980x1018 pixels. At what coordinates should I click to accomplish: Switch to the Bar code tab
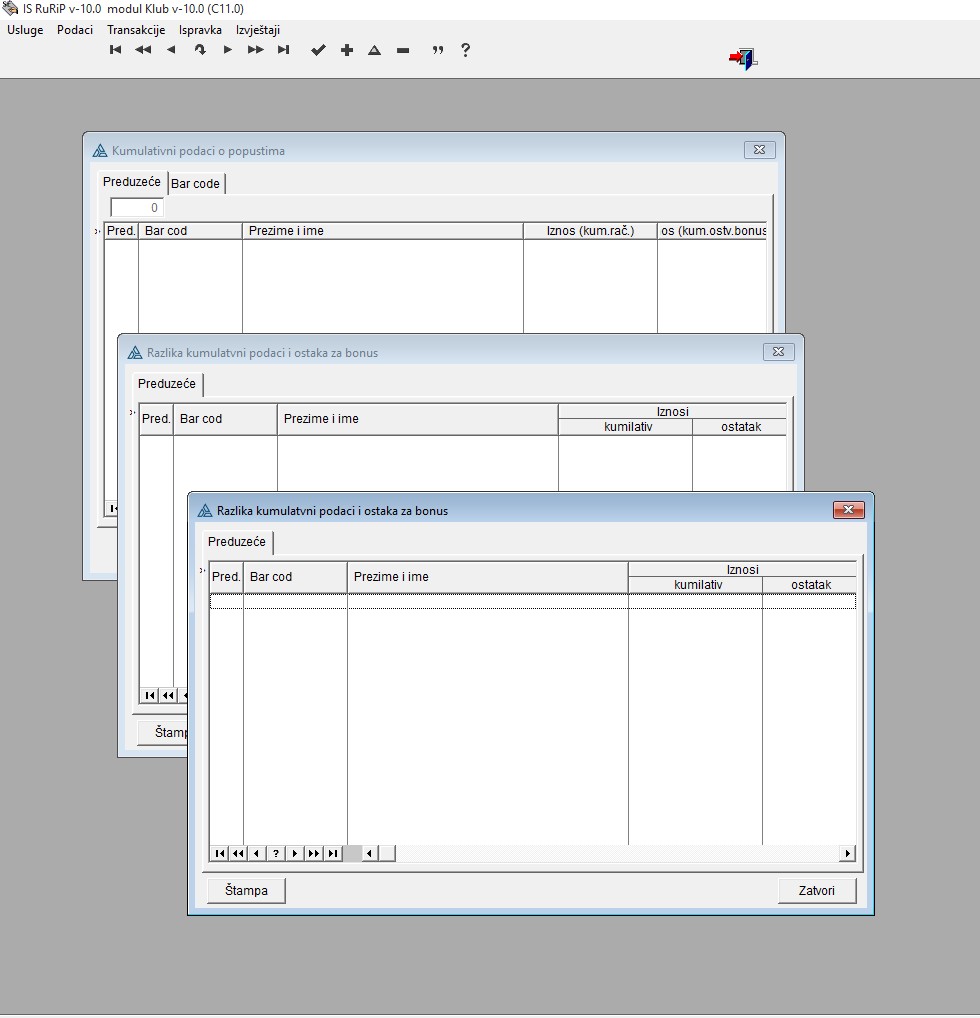pyautogui.click(x=196, y=184)
